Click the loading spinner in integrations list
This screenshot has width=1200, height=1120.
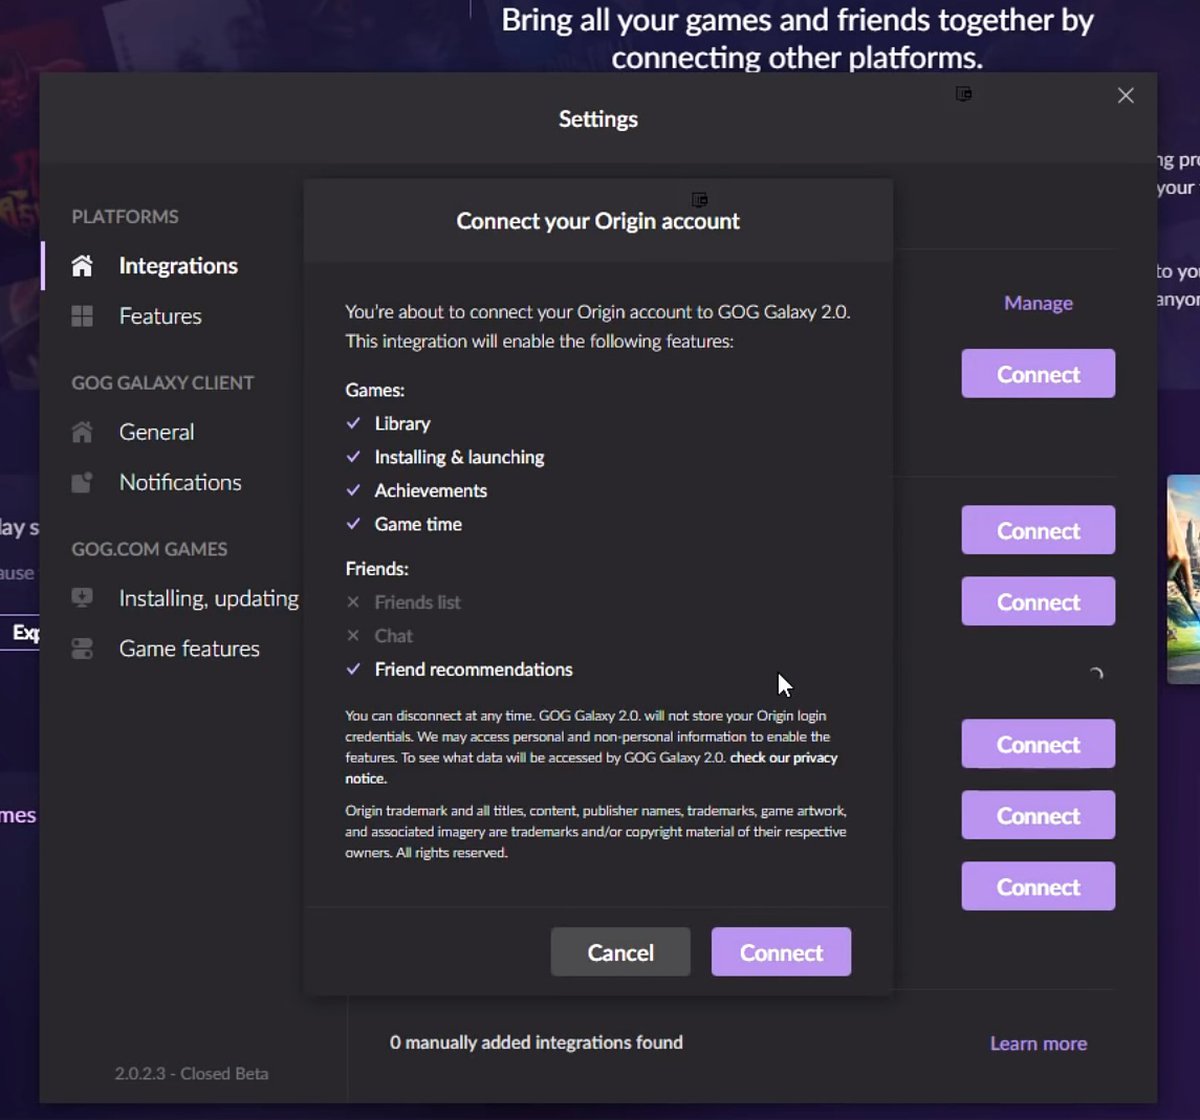point(1096,674)
